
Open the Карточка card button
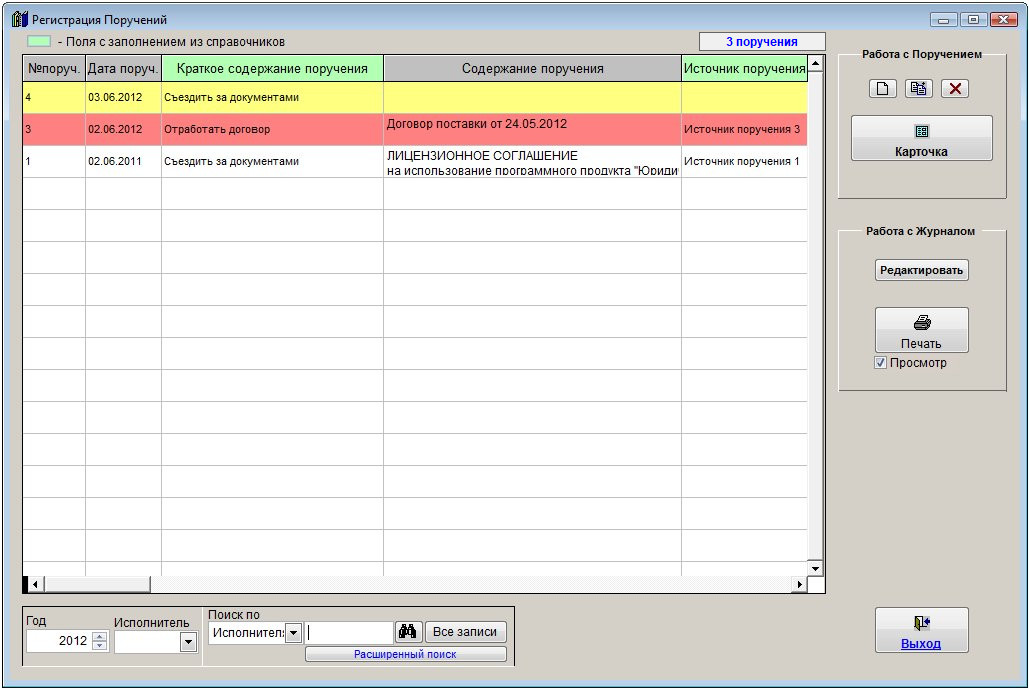pos(921,139)
